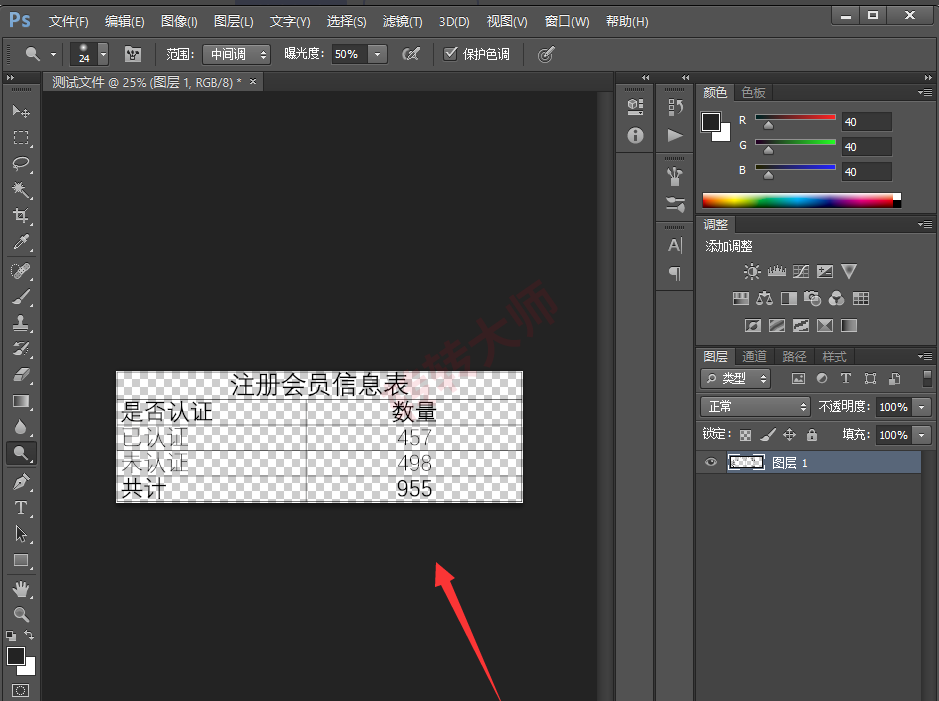Click the R value input field
This screenshot has height=701, width=939.
pyautogui.click(x=867, y=122)
